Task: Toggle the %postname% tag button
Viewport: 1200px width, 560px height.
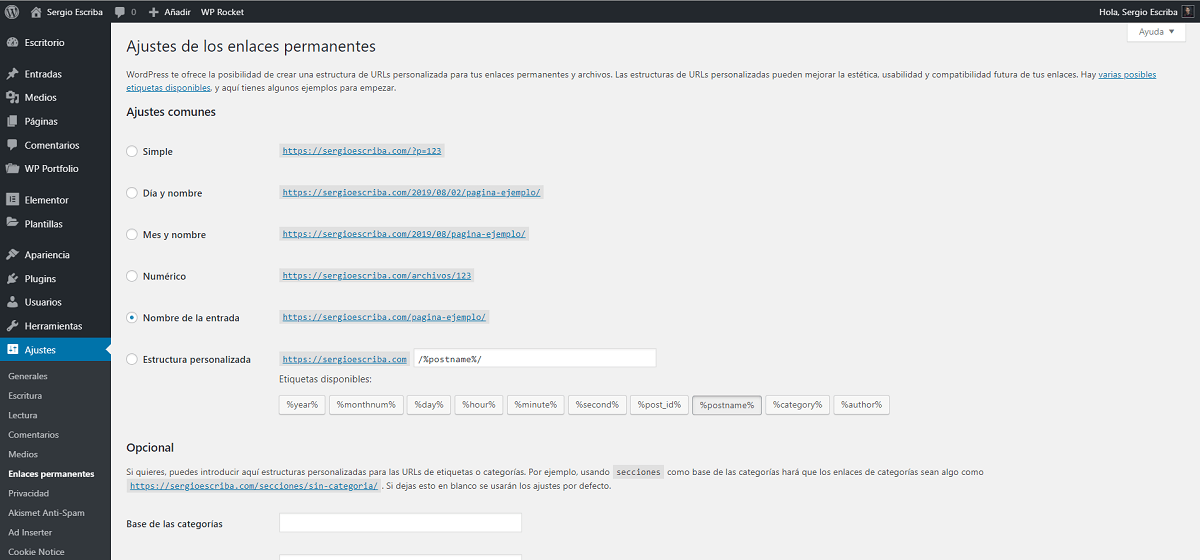Action: coord(727,405)
